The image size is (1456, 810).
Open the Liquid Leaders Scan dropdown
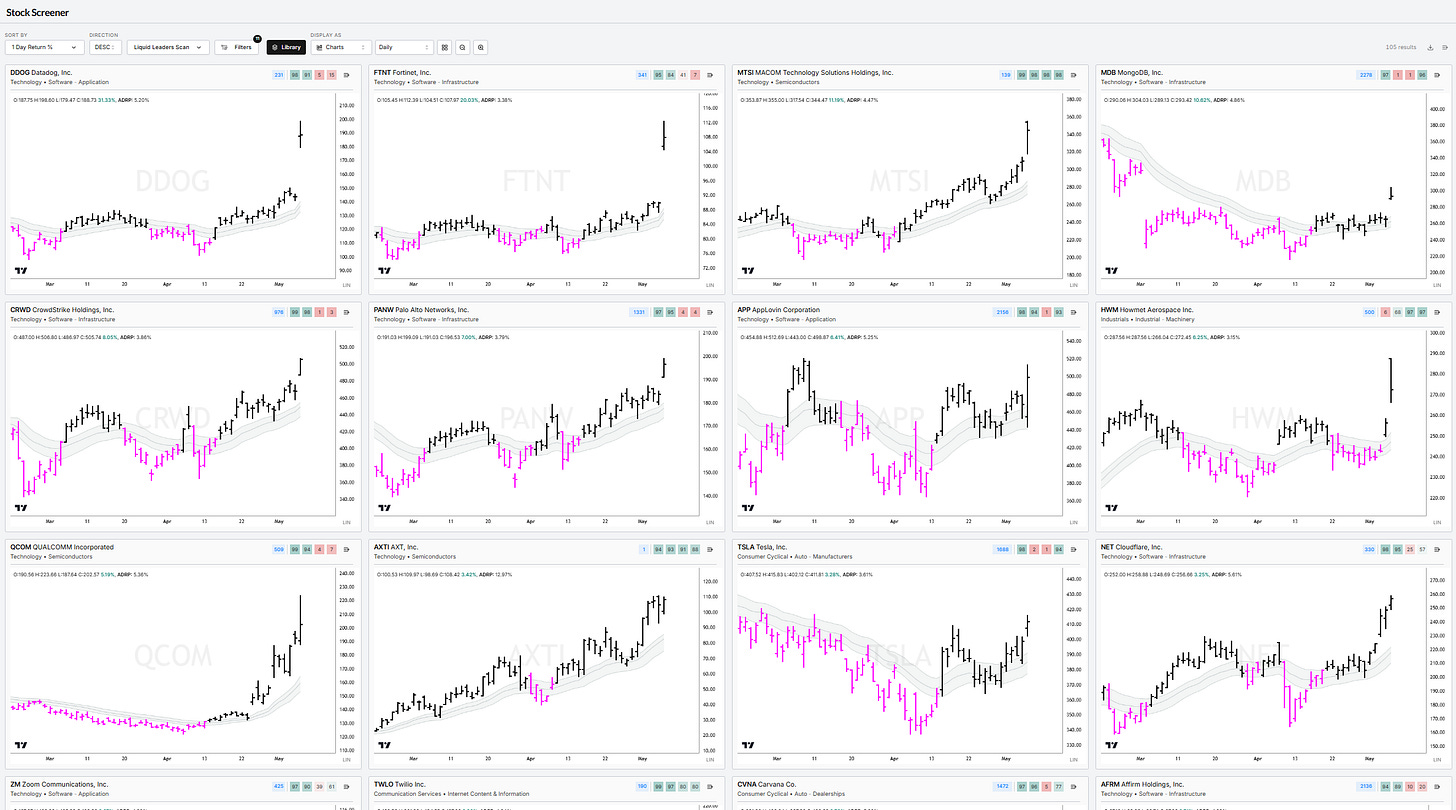168,47
